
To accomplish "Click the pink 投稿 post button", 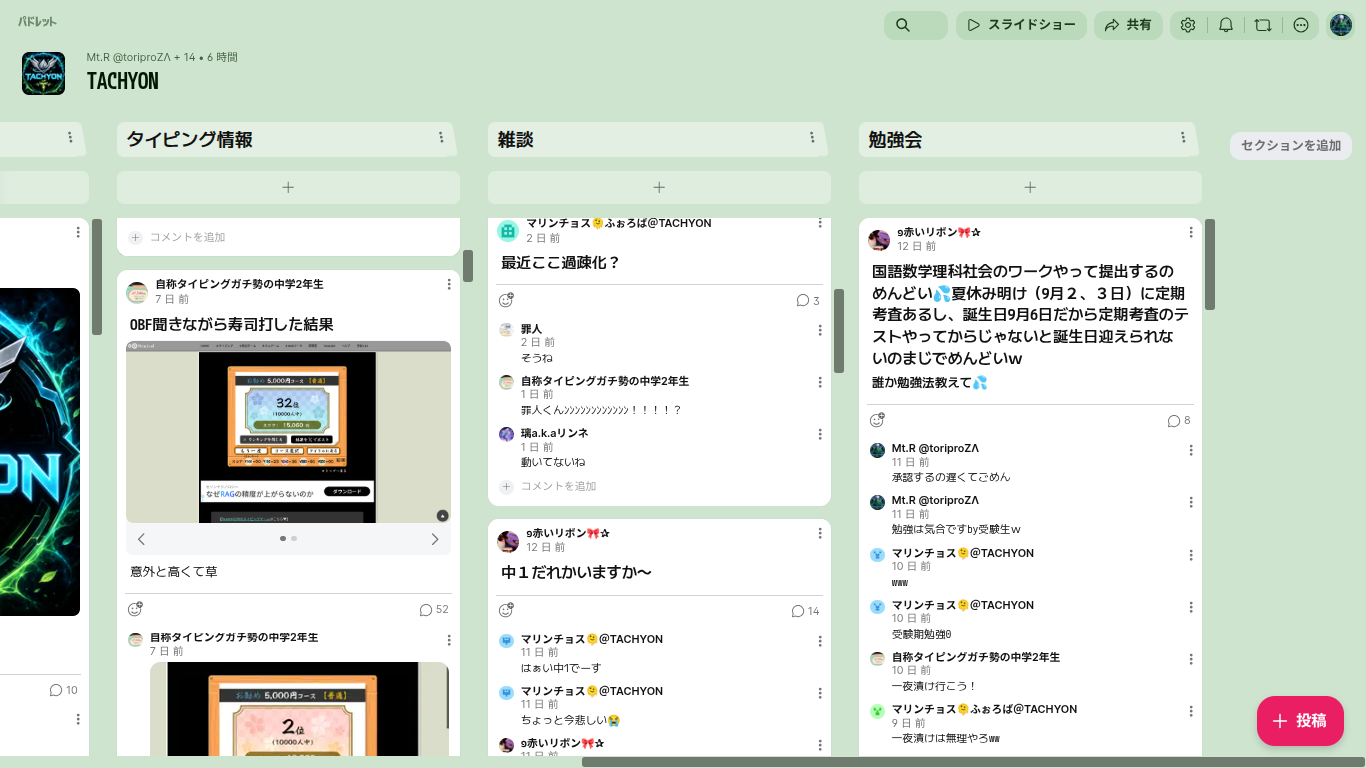I will click(1300, 721).
